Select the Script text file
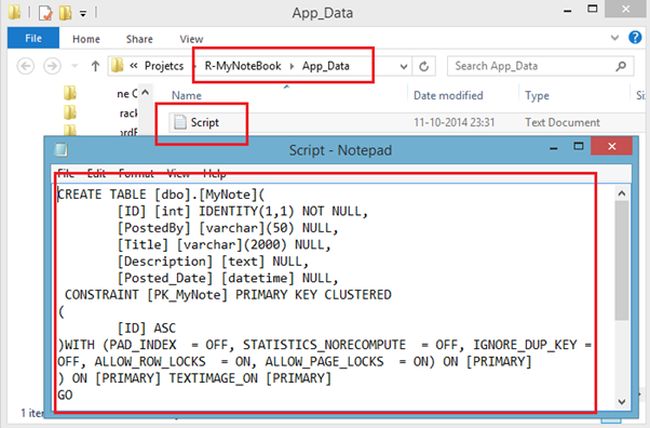This screenshot has height=428, width=650. 204,122
